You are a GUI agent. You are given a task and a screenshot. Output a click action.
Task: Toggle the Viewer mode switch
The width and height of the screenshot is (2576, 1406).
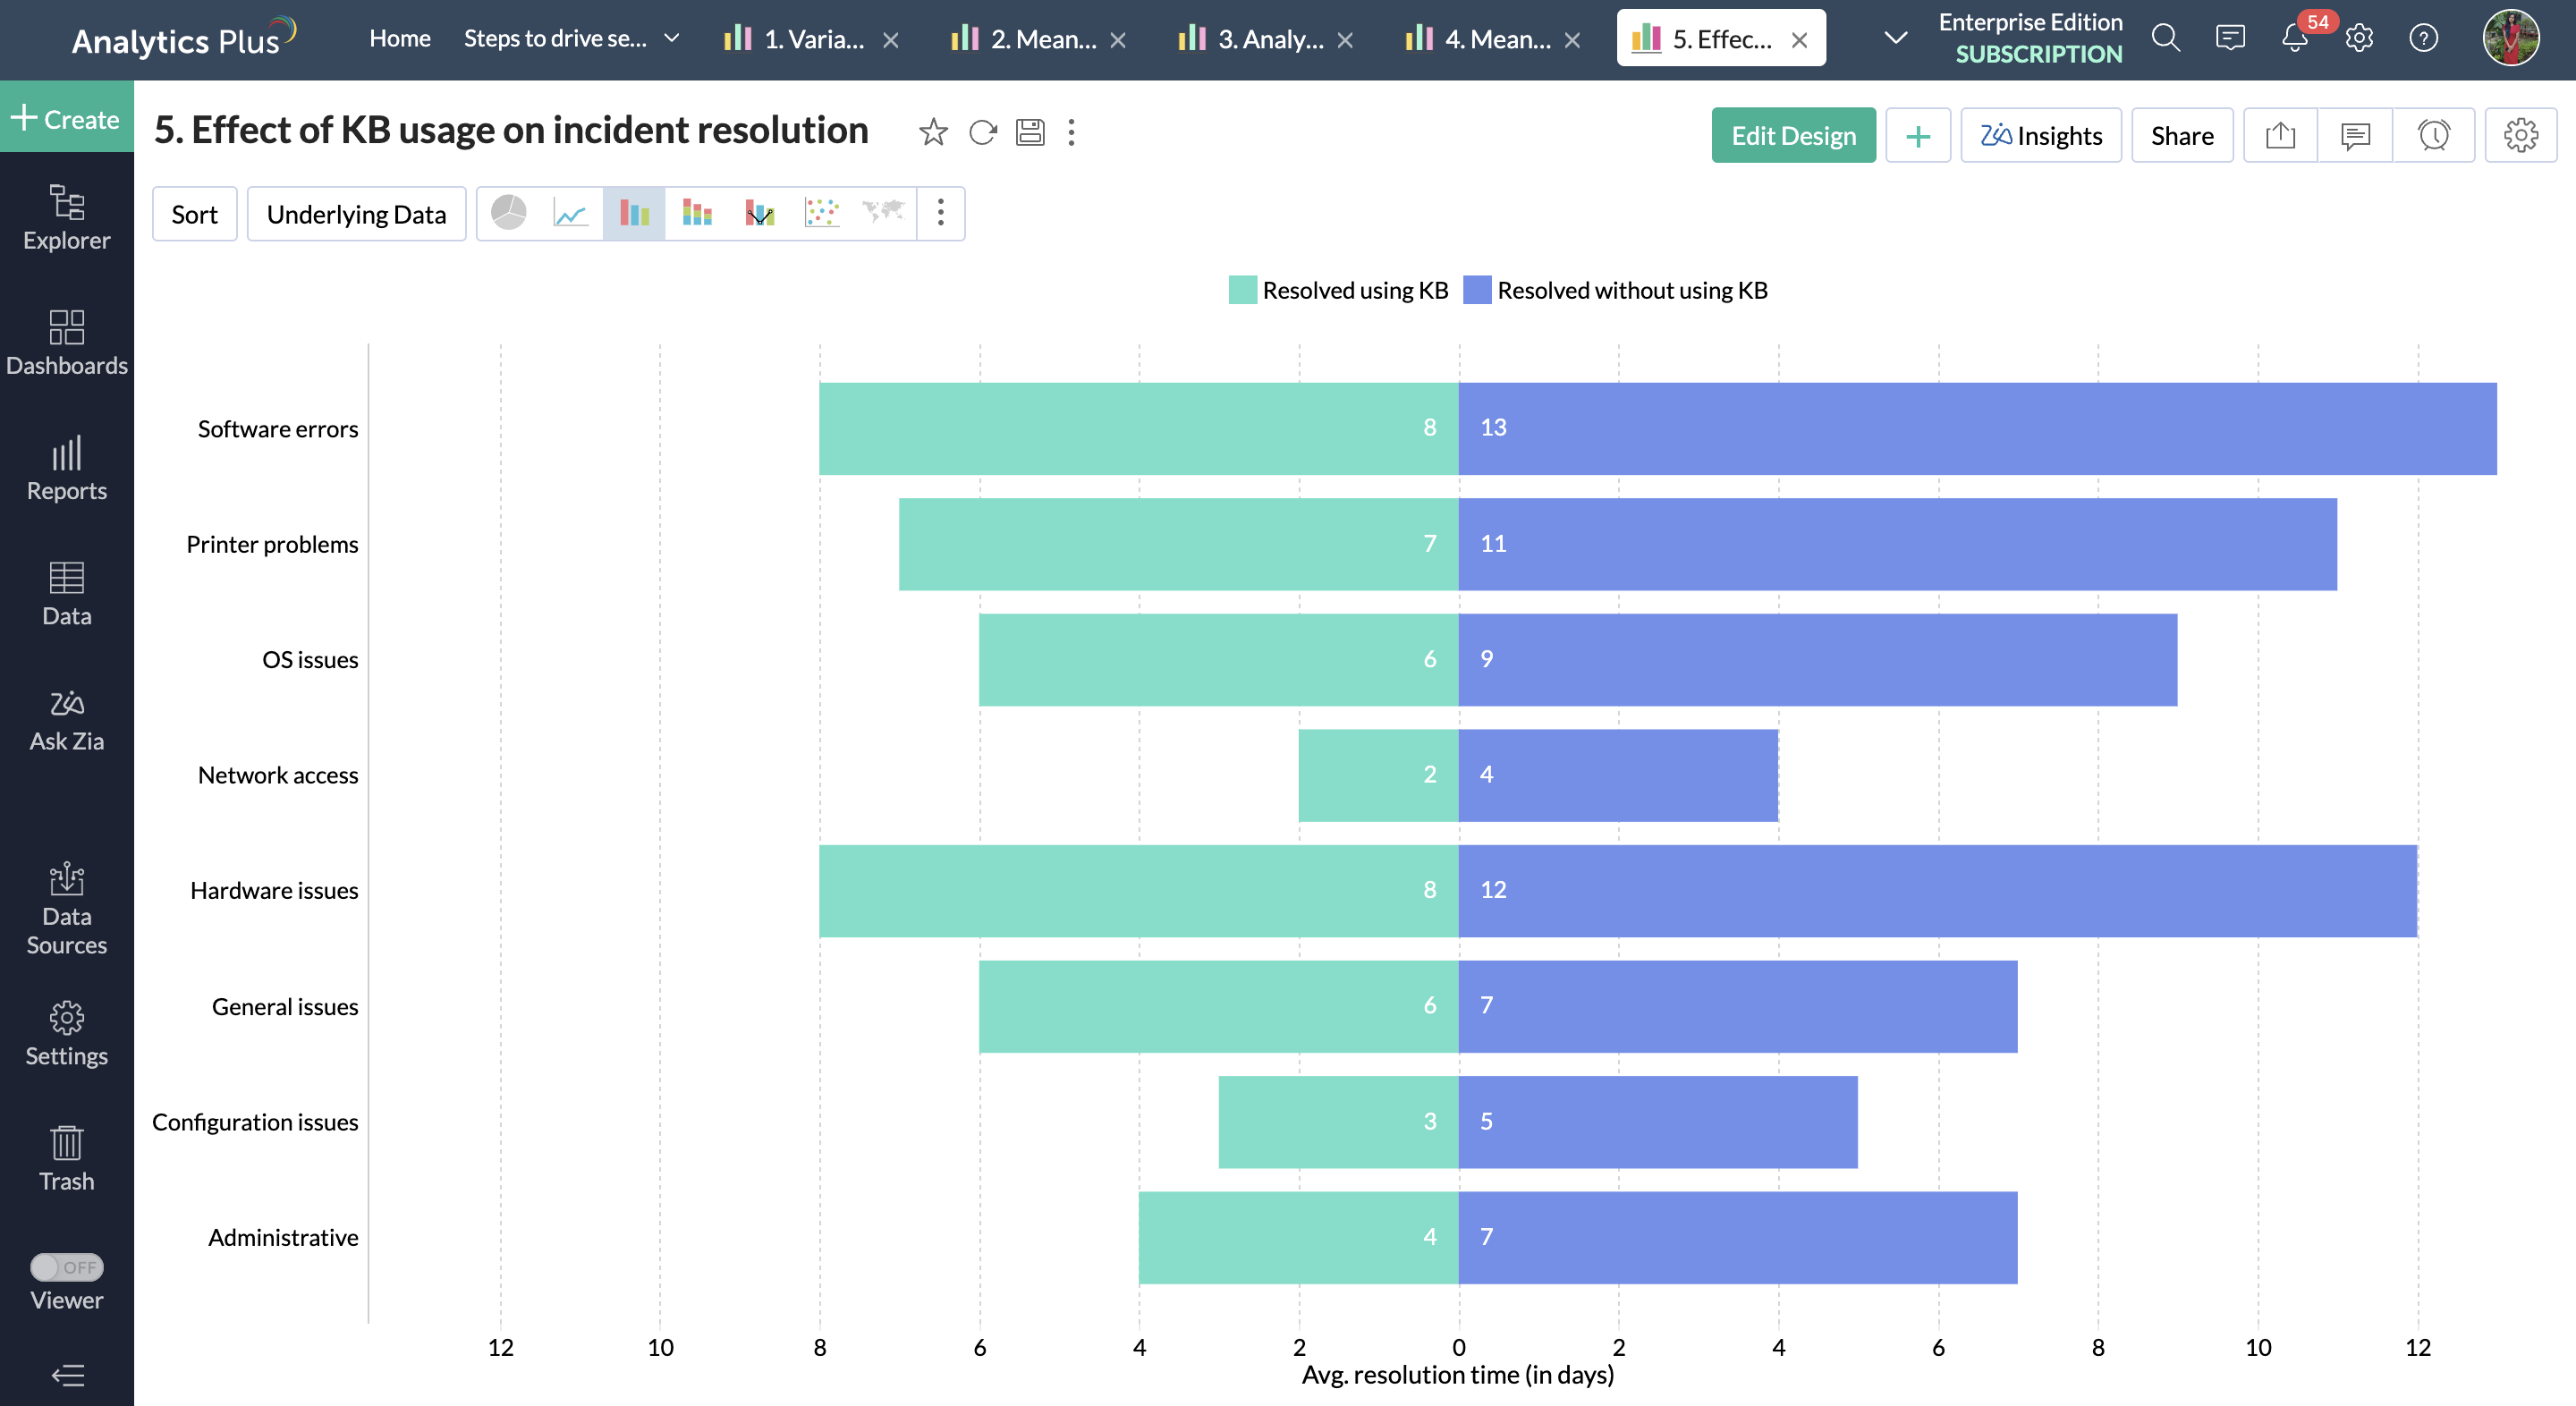(66, 1267)
